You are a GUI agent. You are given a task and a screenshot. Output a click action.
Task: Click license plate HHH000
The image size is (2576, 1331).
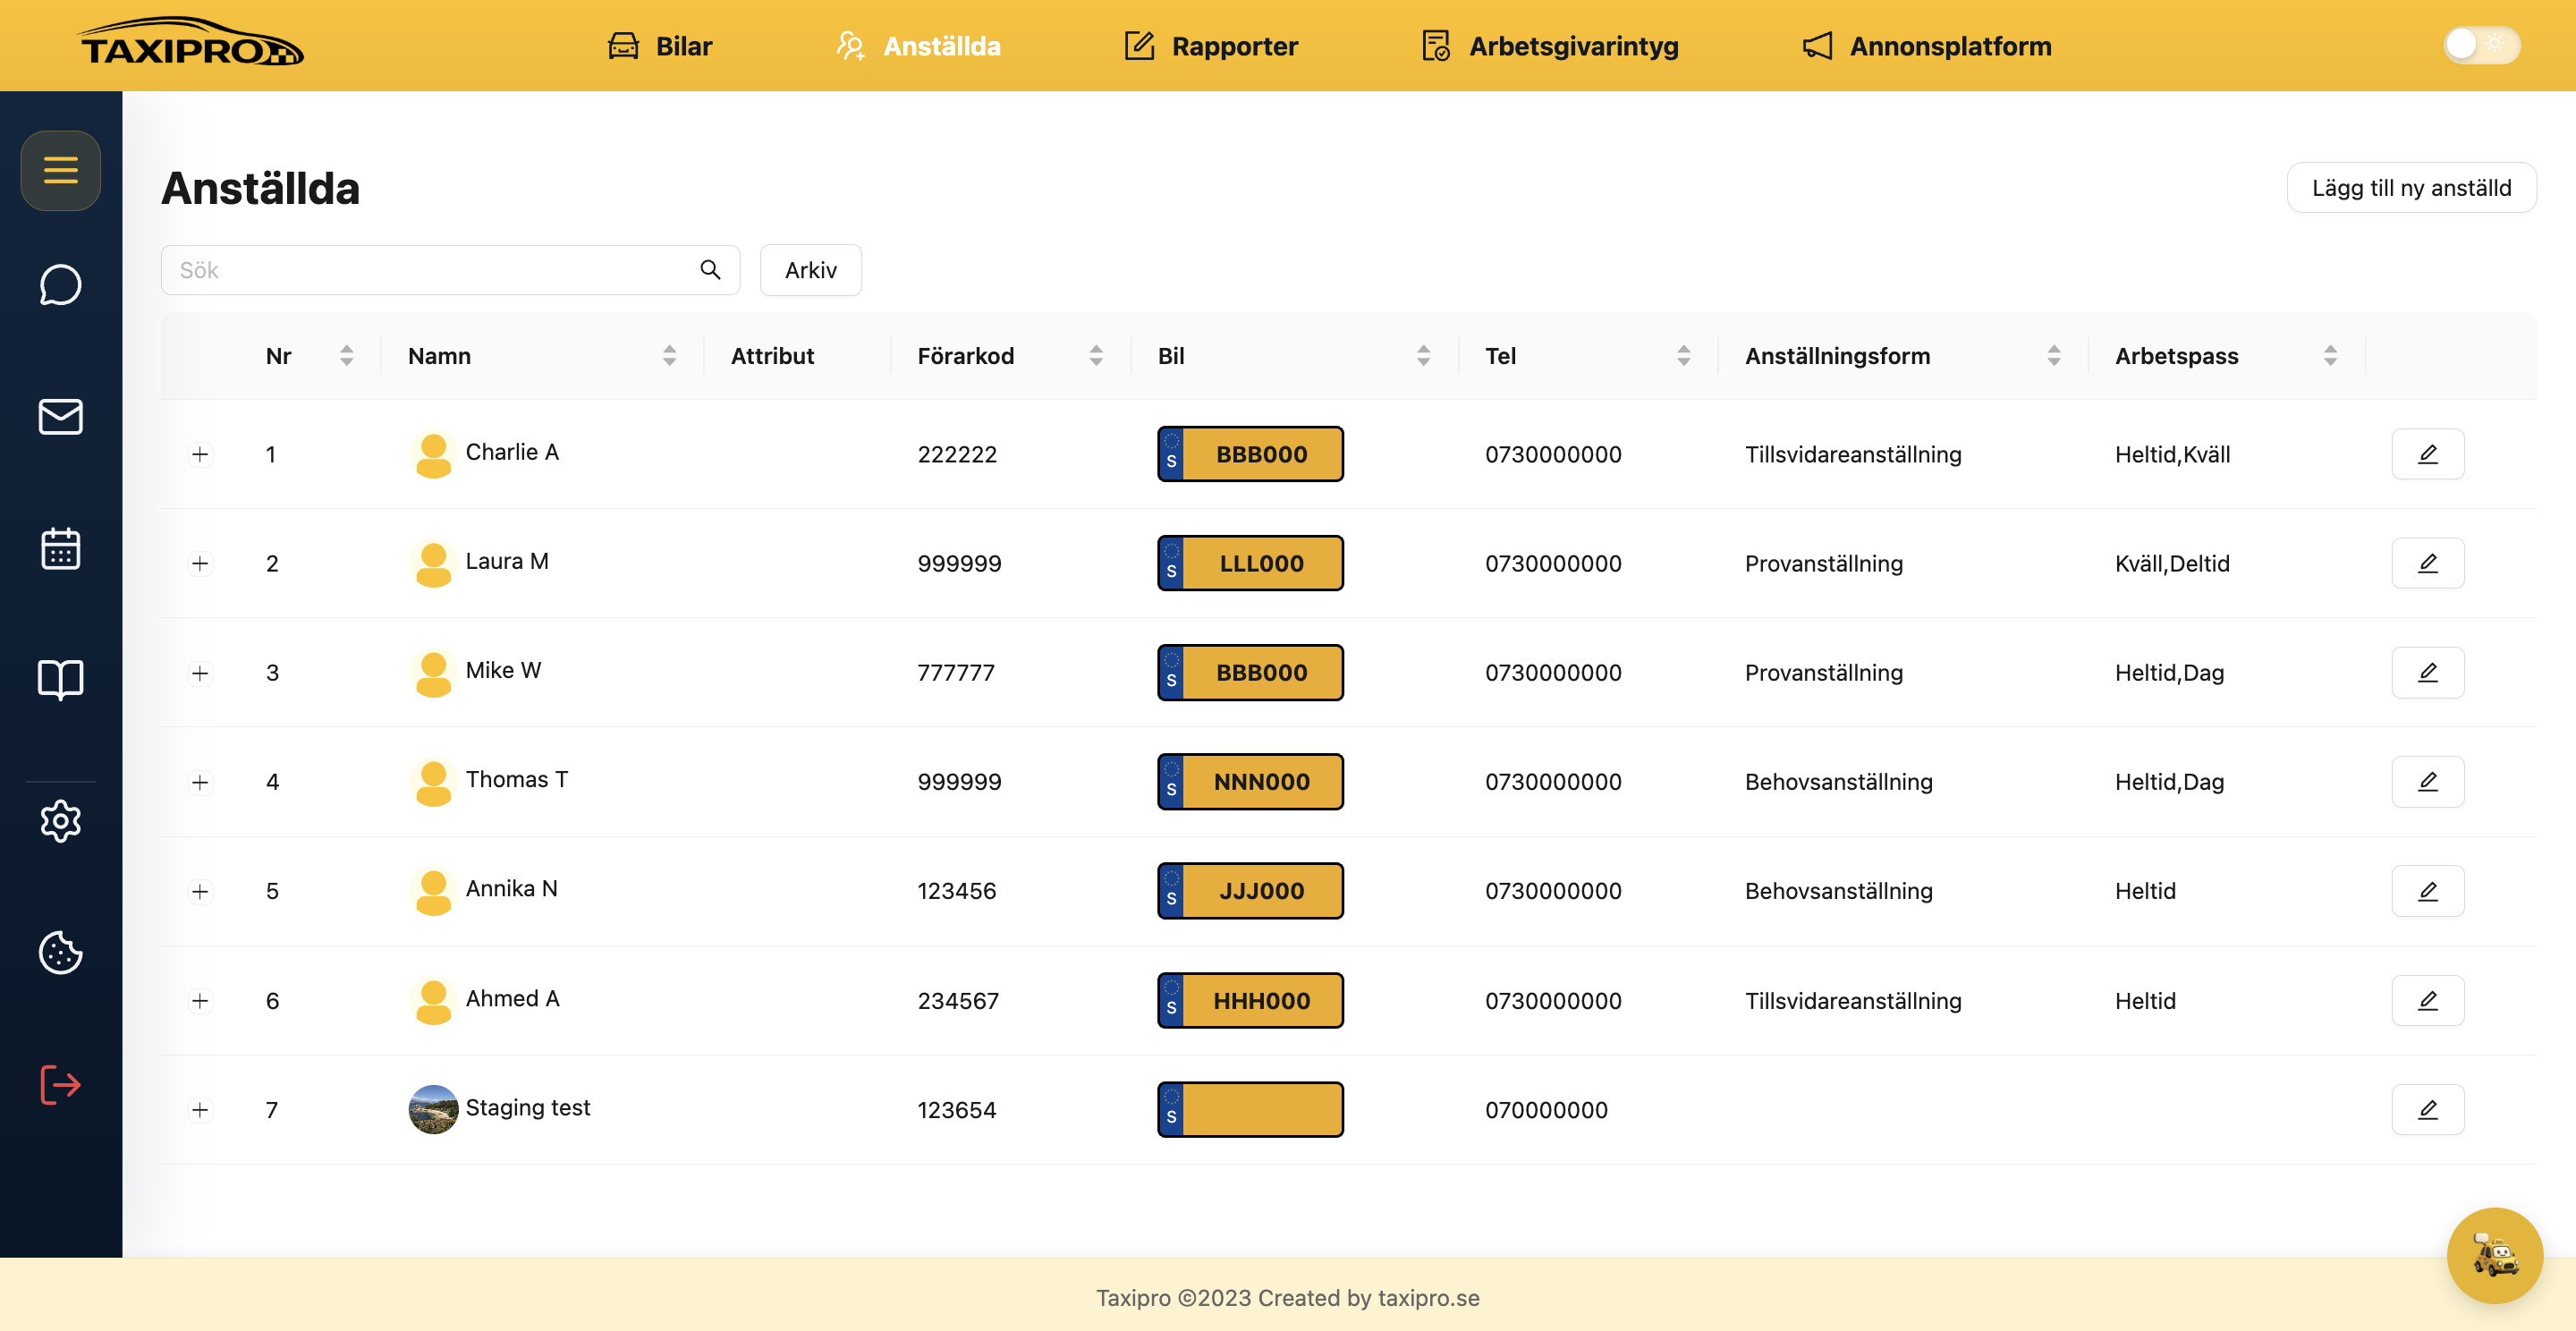pyautogui.click(x=1250, y=1000)
